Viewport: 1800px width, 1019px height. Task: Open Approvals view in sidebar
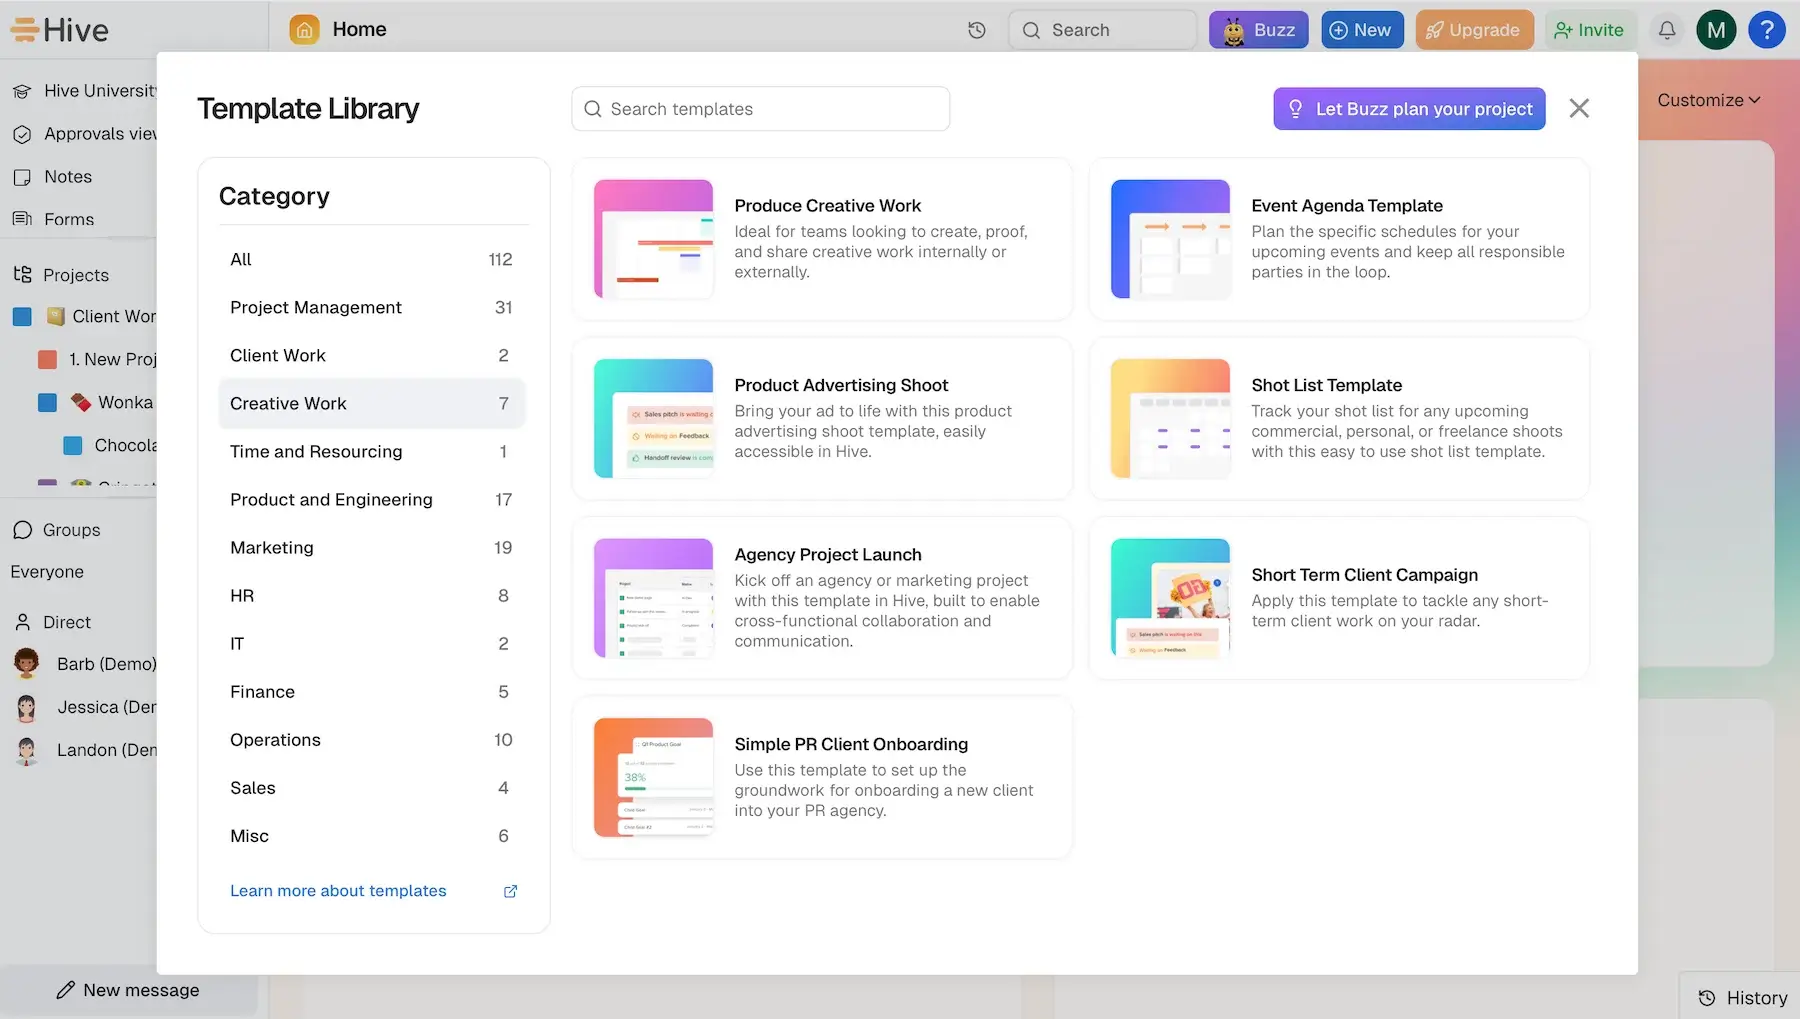pos(84,134)
